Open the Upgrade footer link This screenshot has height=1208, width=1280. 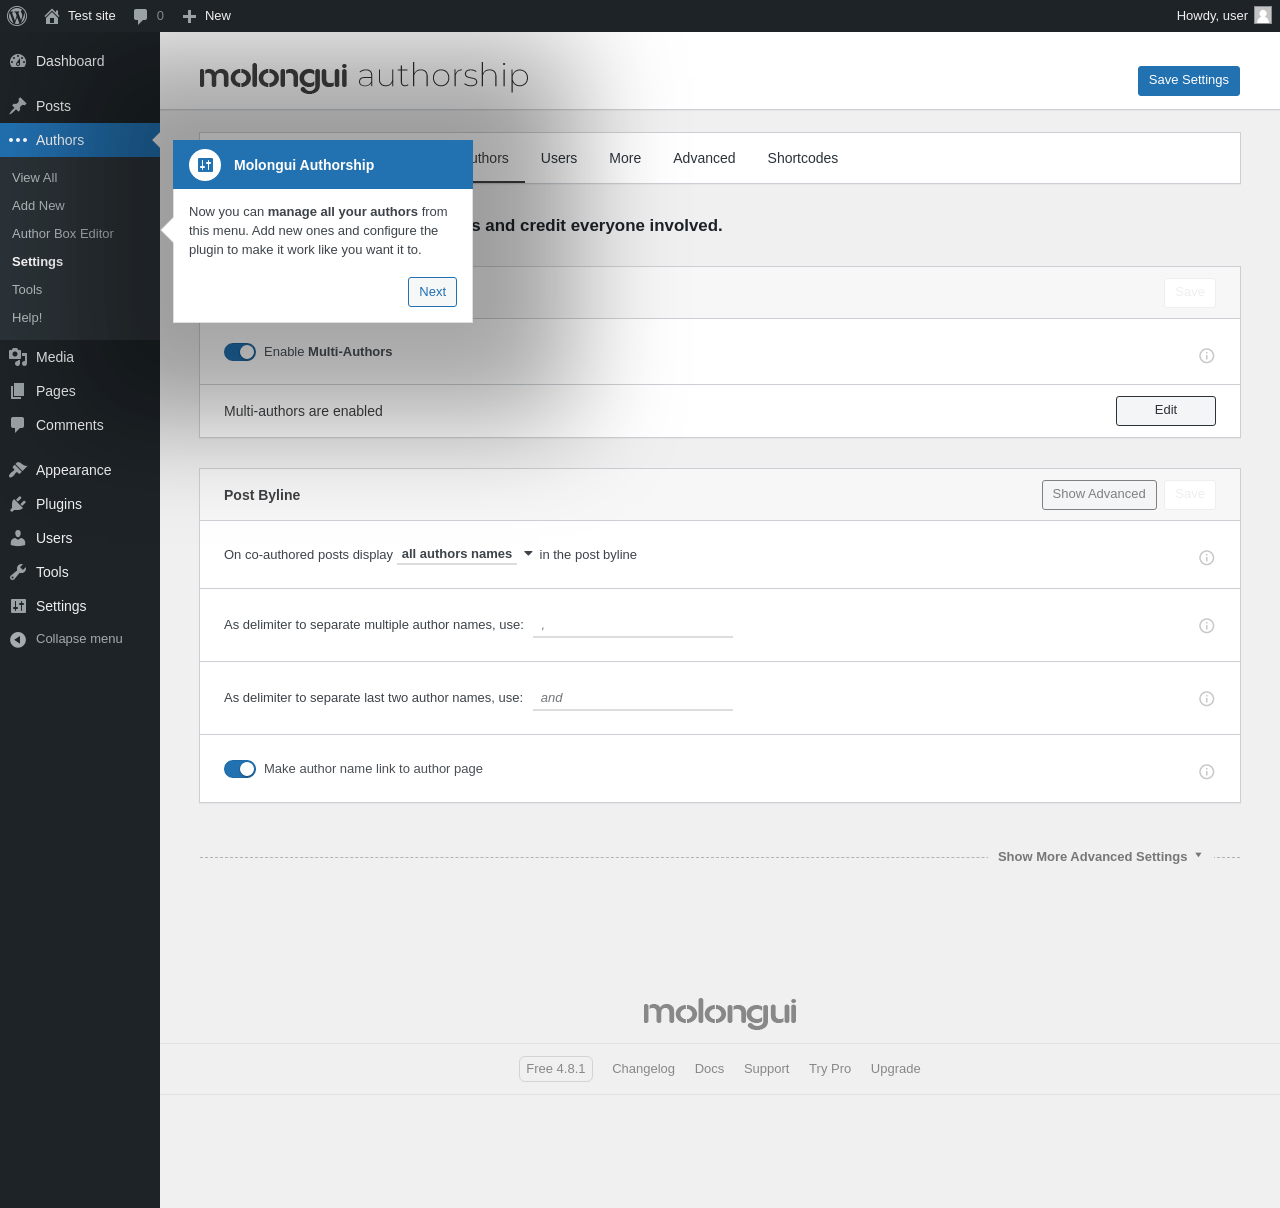[896, 1069]
